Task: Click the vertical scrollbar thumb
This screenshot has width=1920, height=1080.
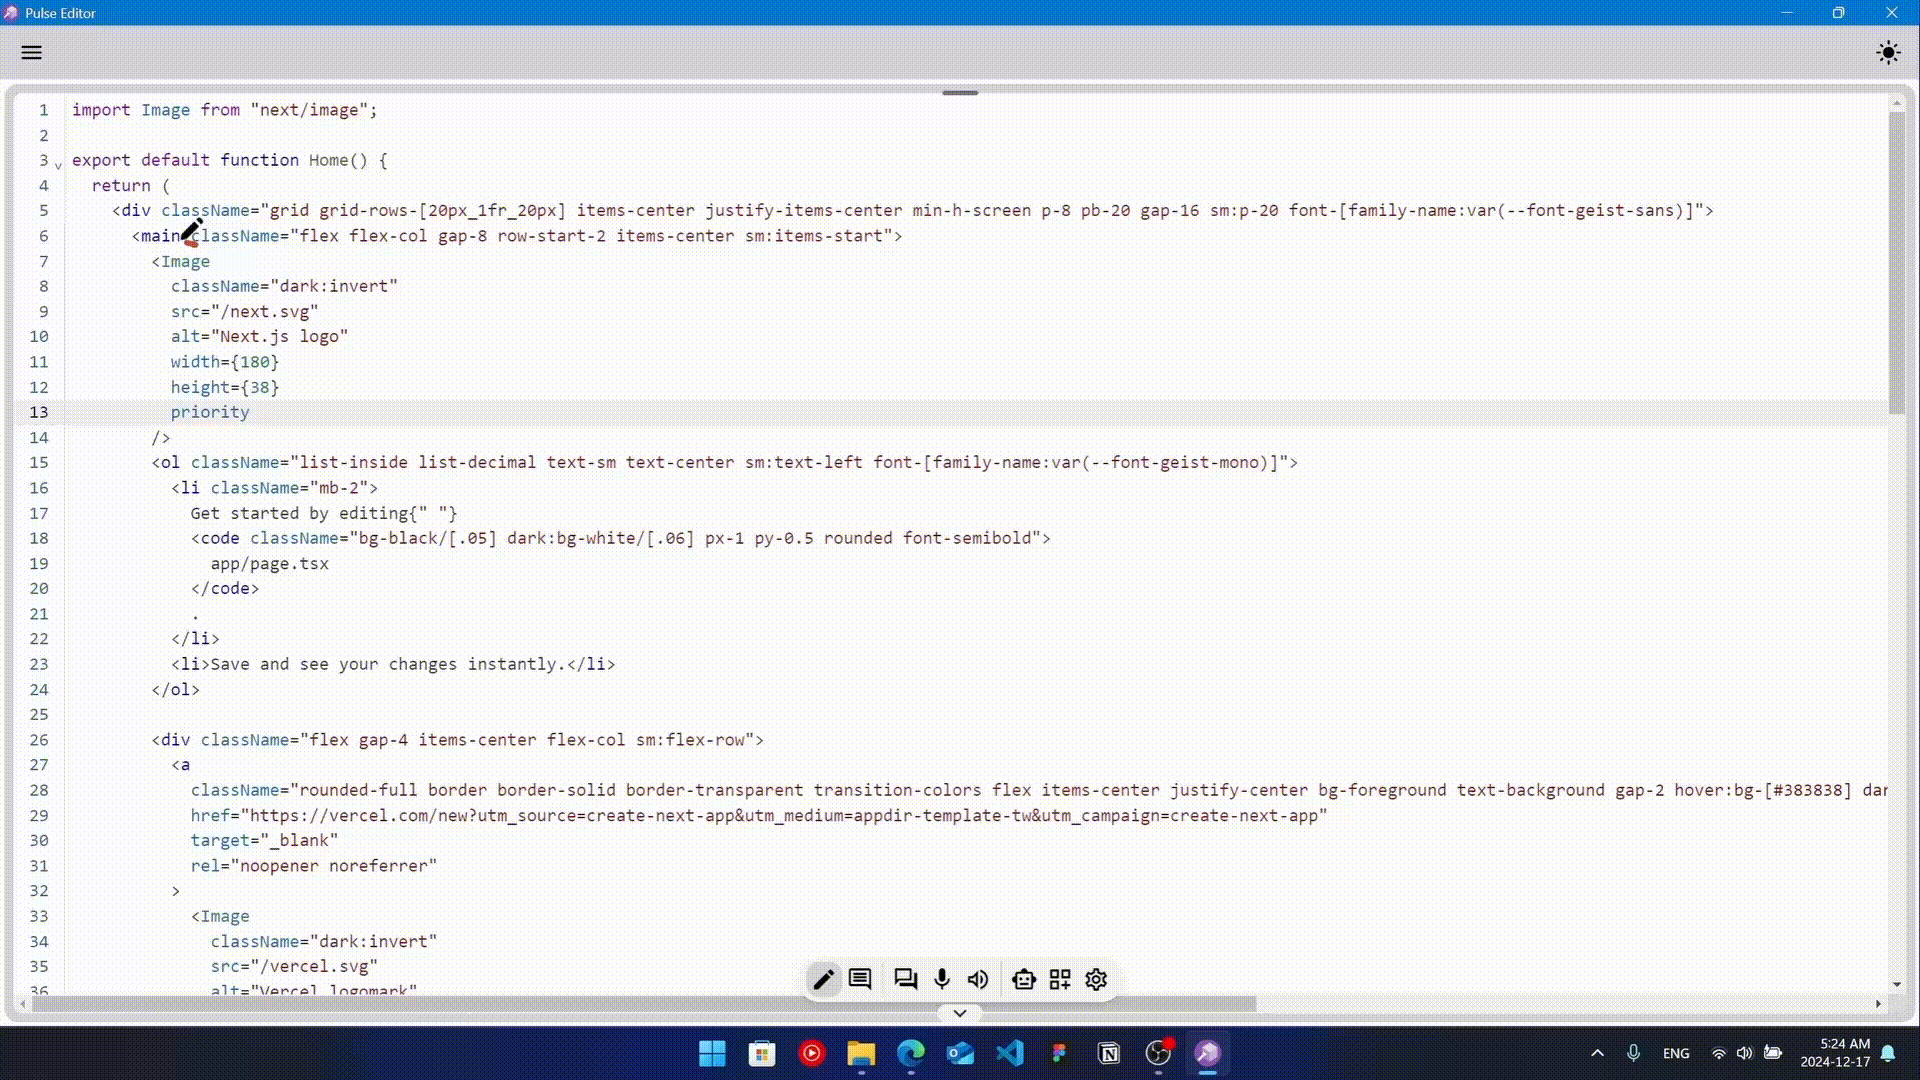Action: coord(1896,260)
